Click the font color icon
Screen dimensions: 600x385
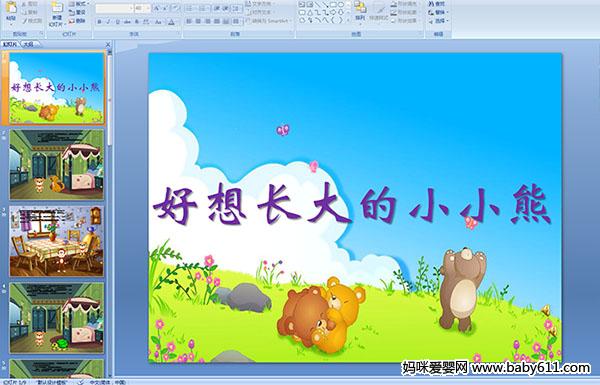(171, 22)
